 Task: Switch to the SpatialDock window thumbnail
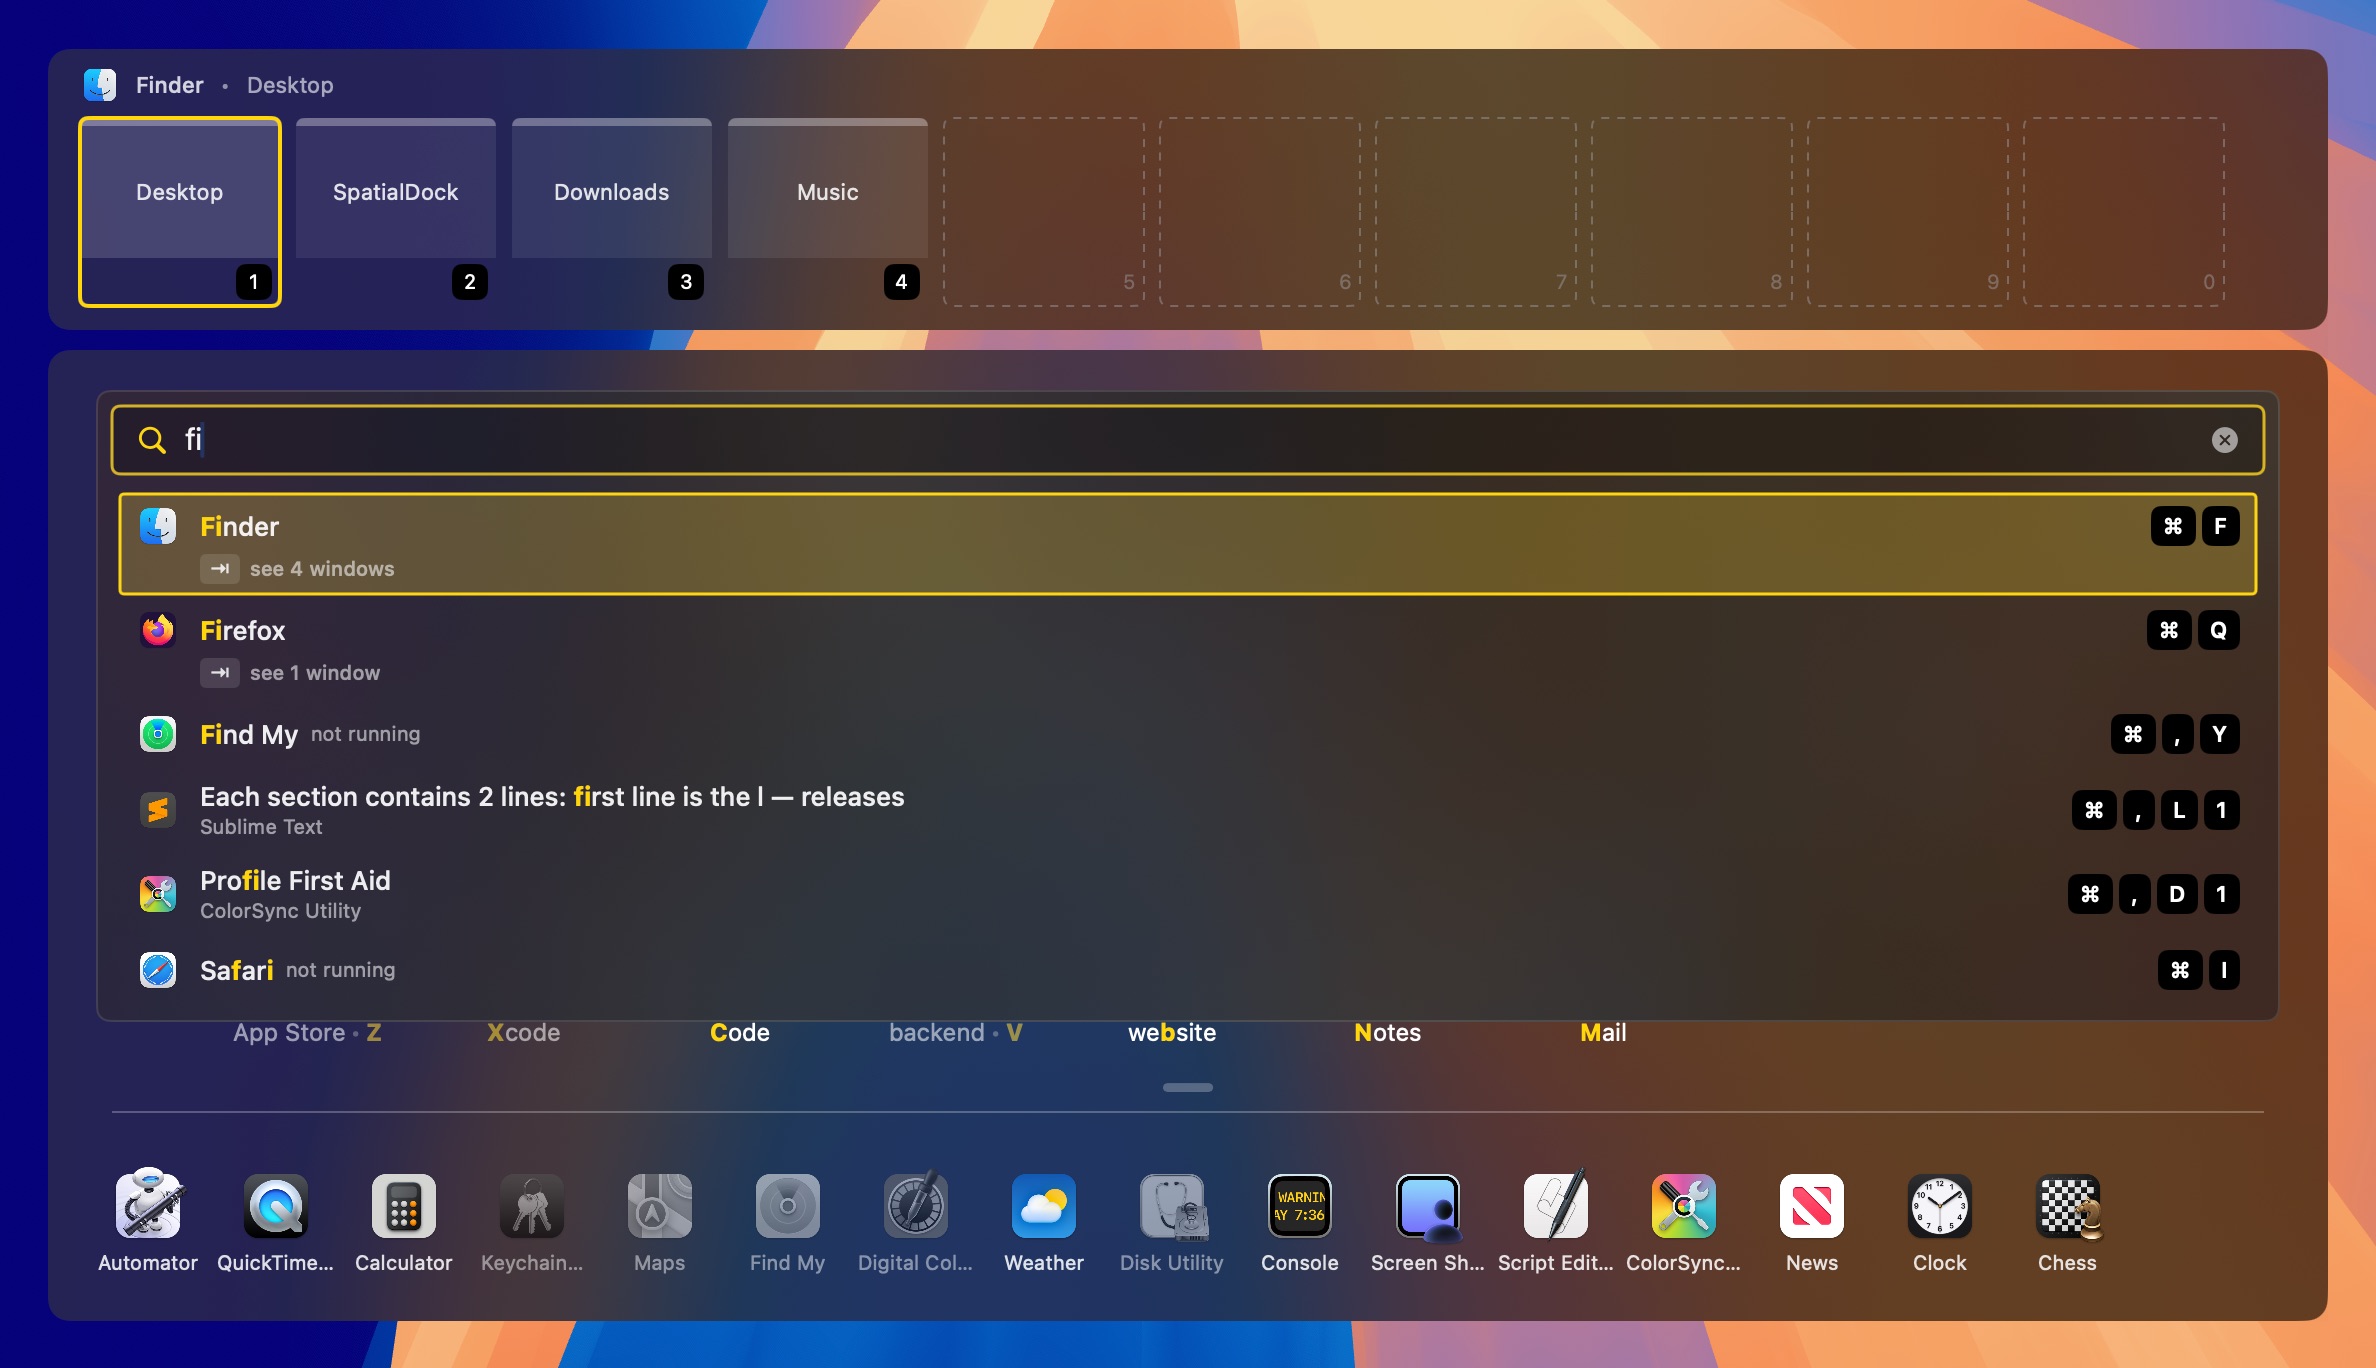396,211
